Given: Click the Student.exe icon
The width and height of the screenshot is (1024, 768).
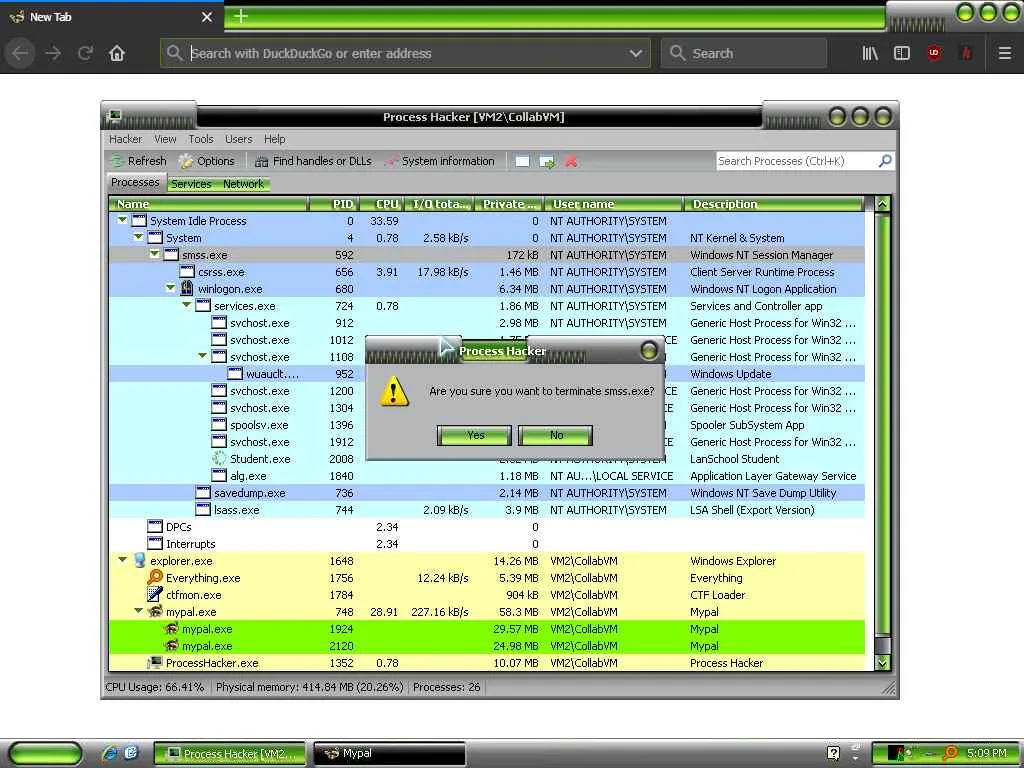Looking at the screenshot, I should click(219, 458).
